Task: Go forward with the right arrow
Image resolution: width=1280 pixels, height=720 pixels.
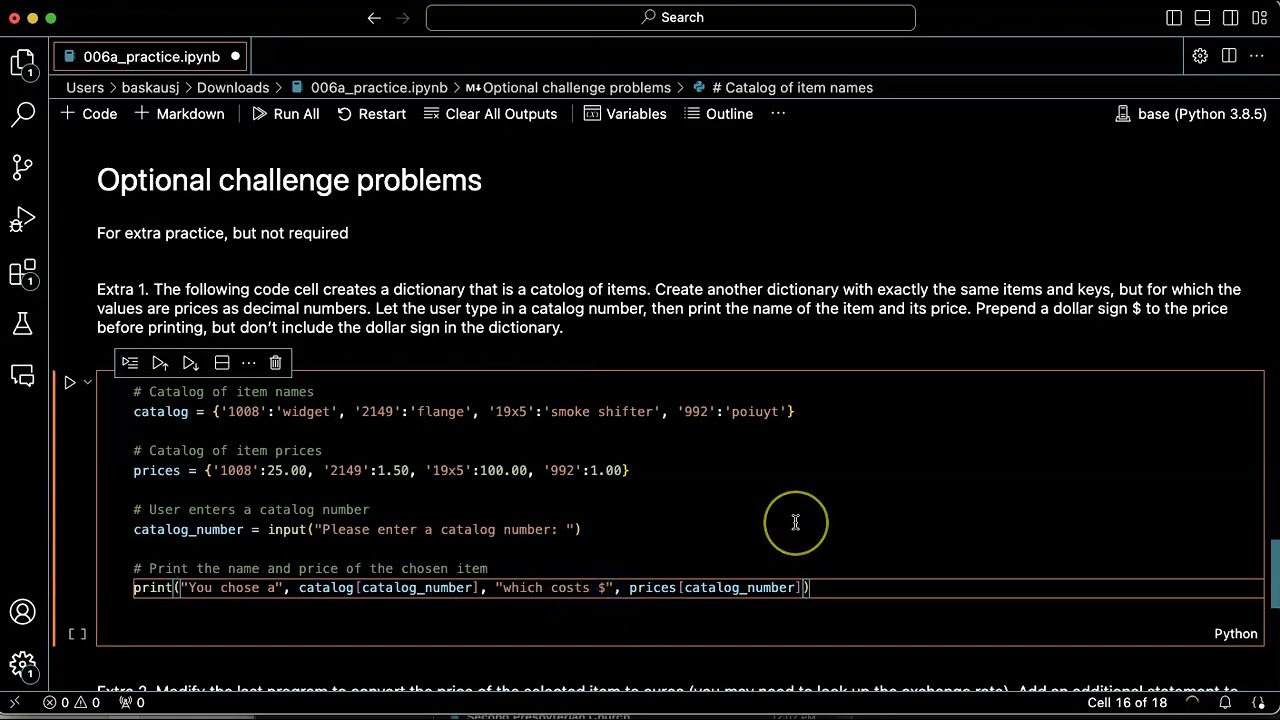Action: pyautogui.click(x=404, y=18)
